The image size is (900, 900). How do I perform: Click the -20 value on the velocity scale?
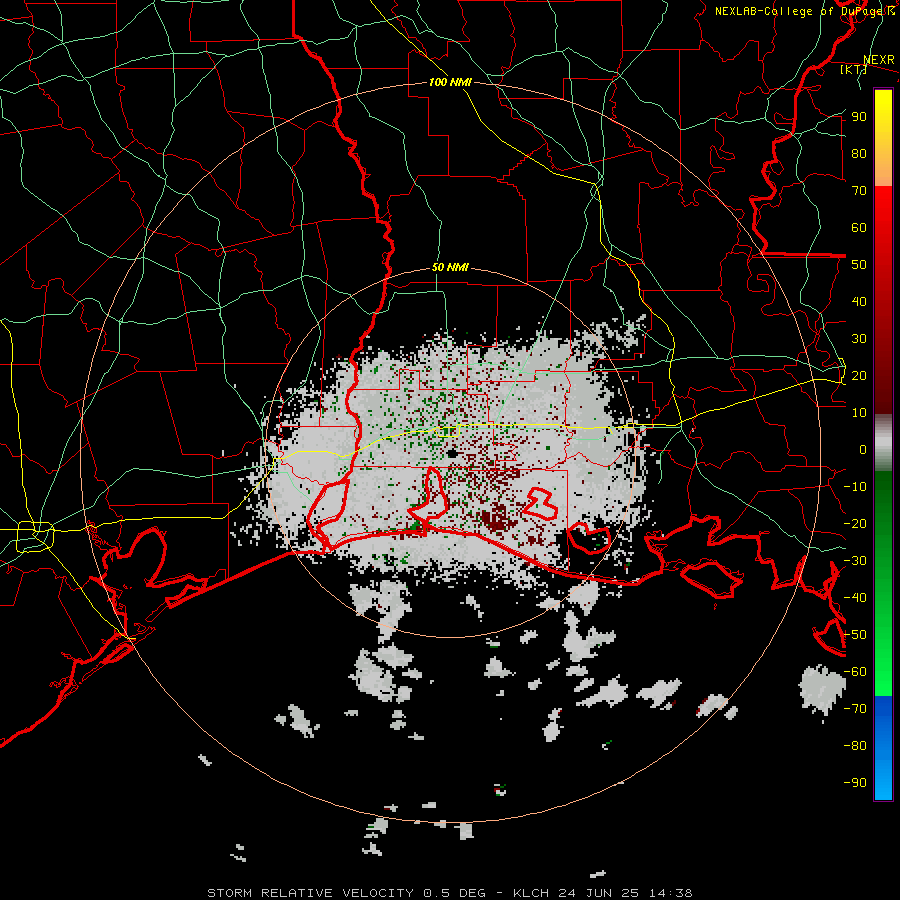855,524
